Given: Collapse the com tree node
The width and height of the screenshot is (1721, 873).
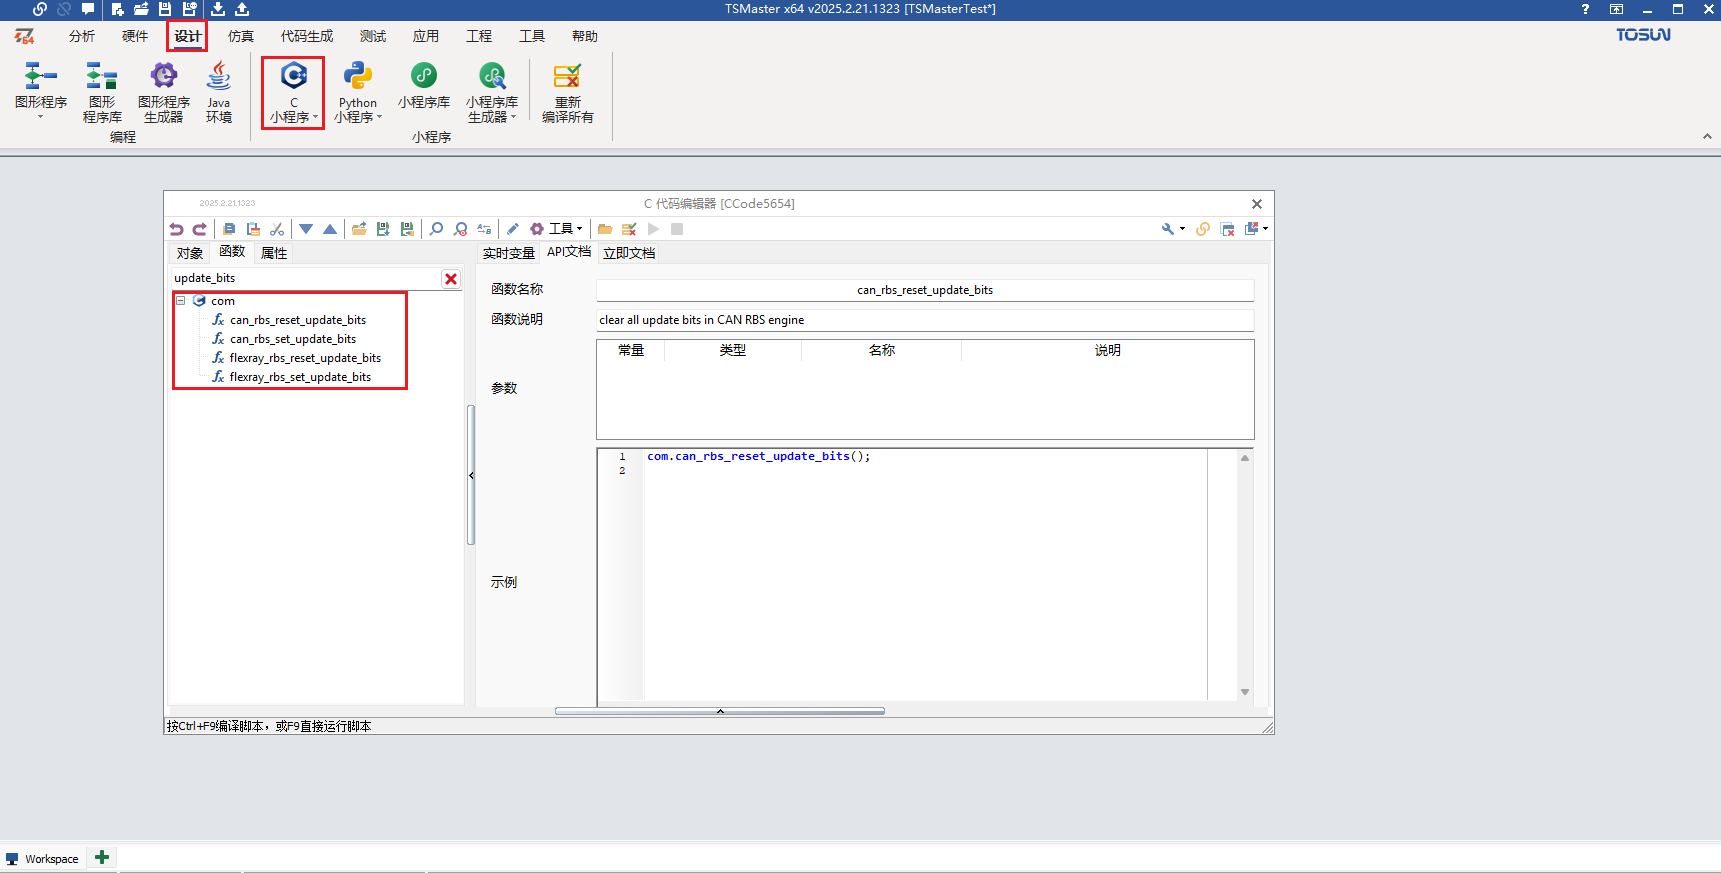Looking at the screenshot, I should pyautogui.click(x=181, y=301).
